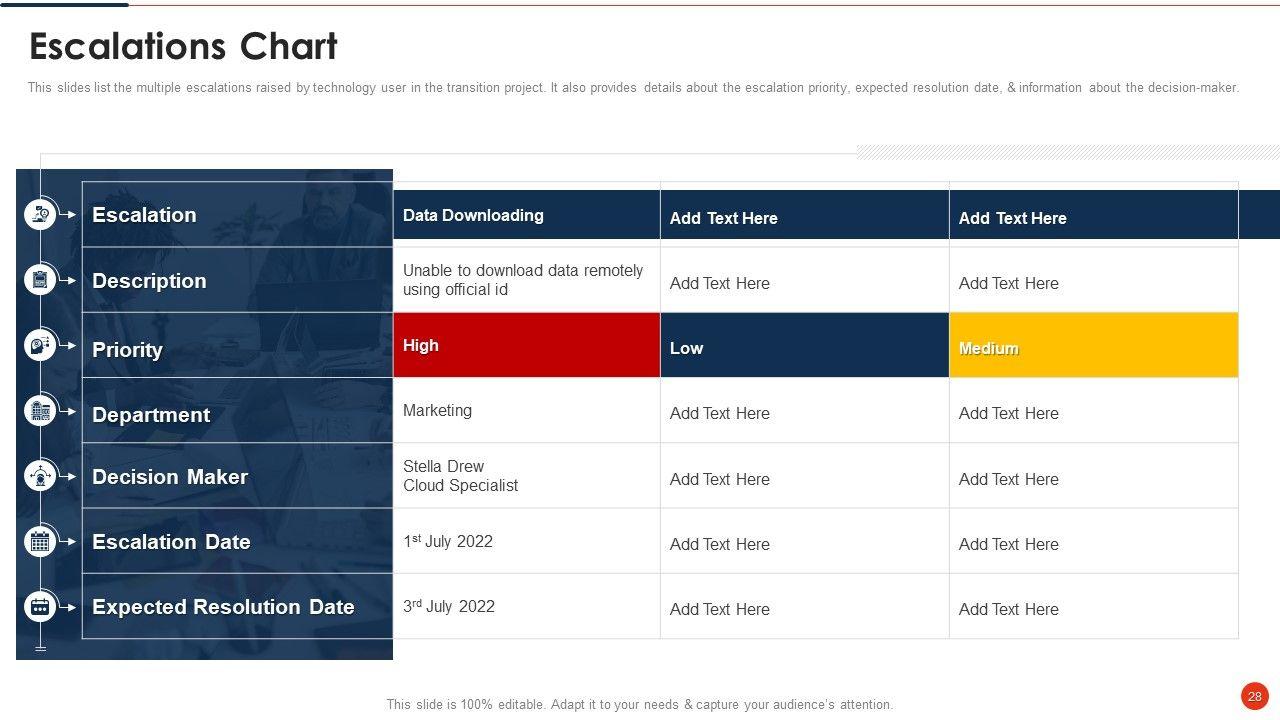Click the calendar icon beside Expected Resolution Date
Image resolution: width=1280 pixels, height=720 pixels.
click(40, 606)
